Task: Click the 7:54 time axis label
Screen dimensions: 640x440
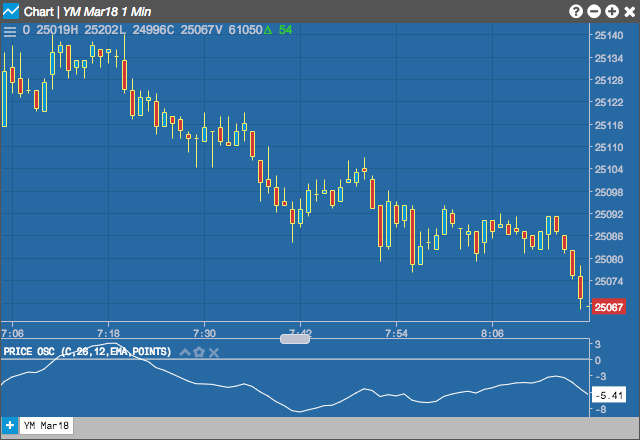Action: pos(396,333)
